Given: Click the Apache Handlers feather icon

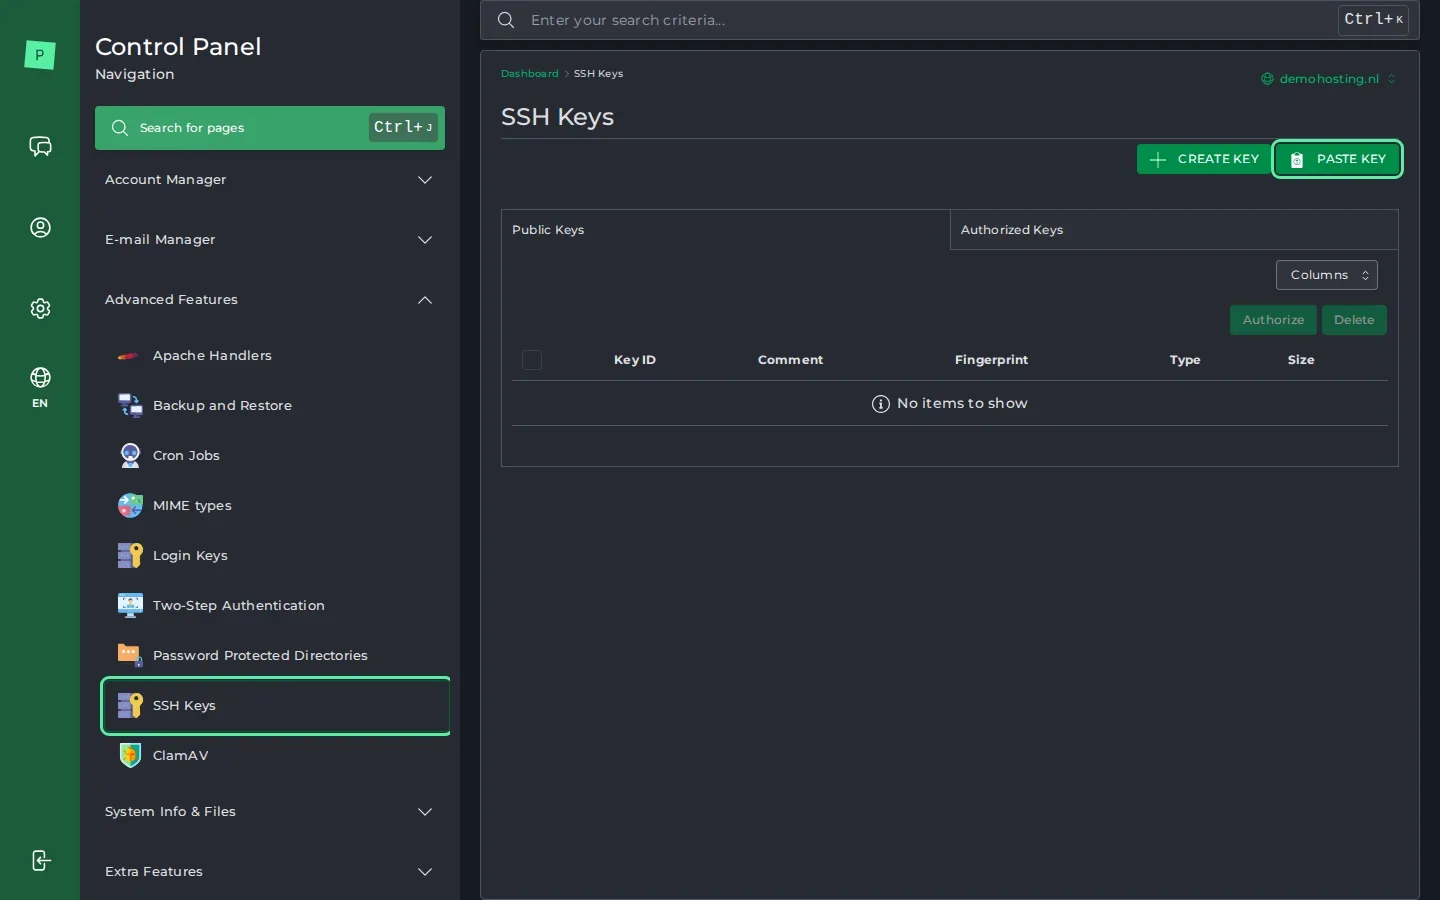Looking at the screenshot, I should [x=129, y=356].
